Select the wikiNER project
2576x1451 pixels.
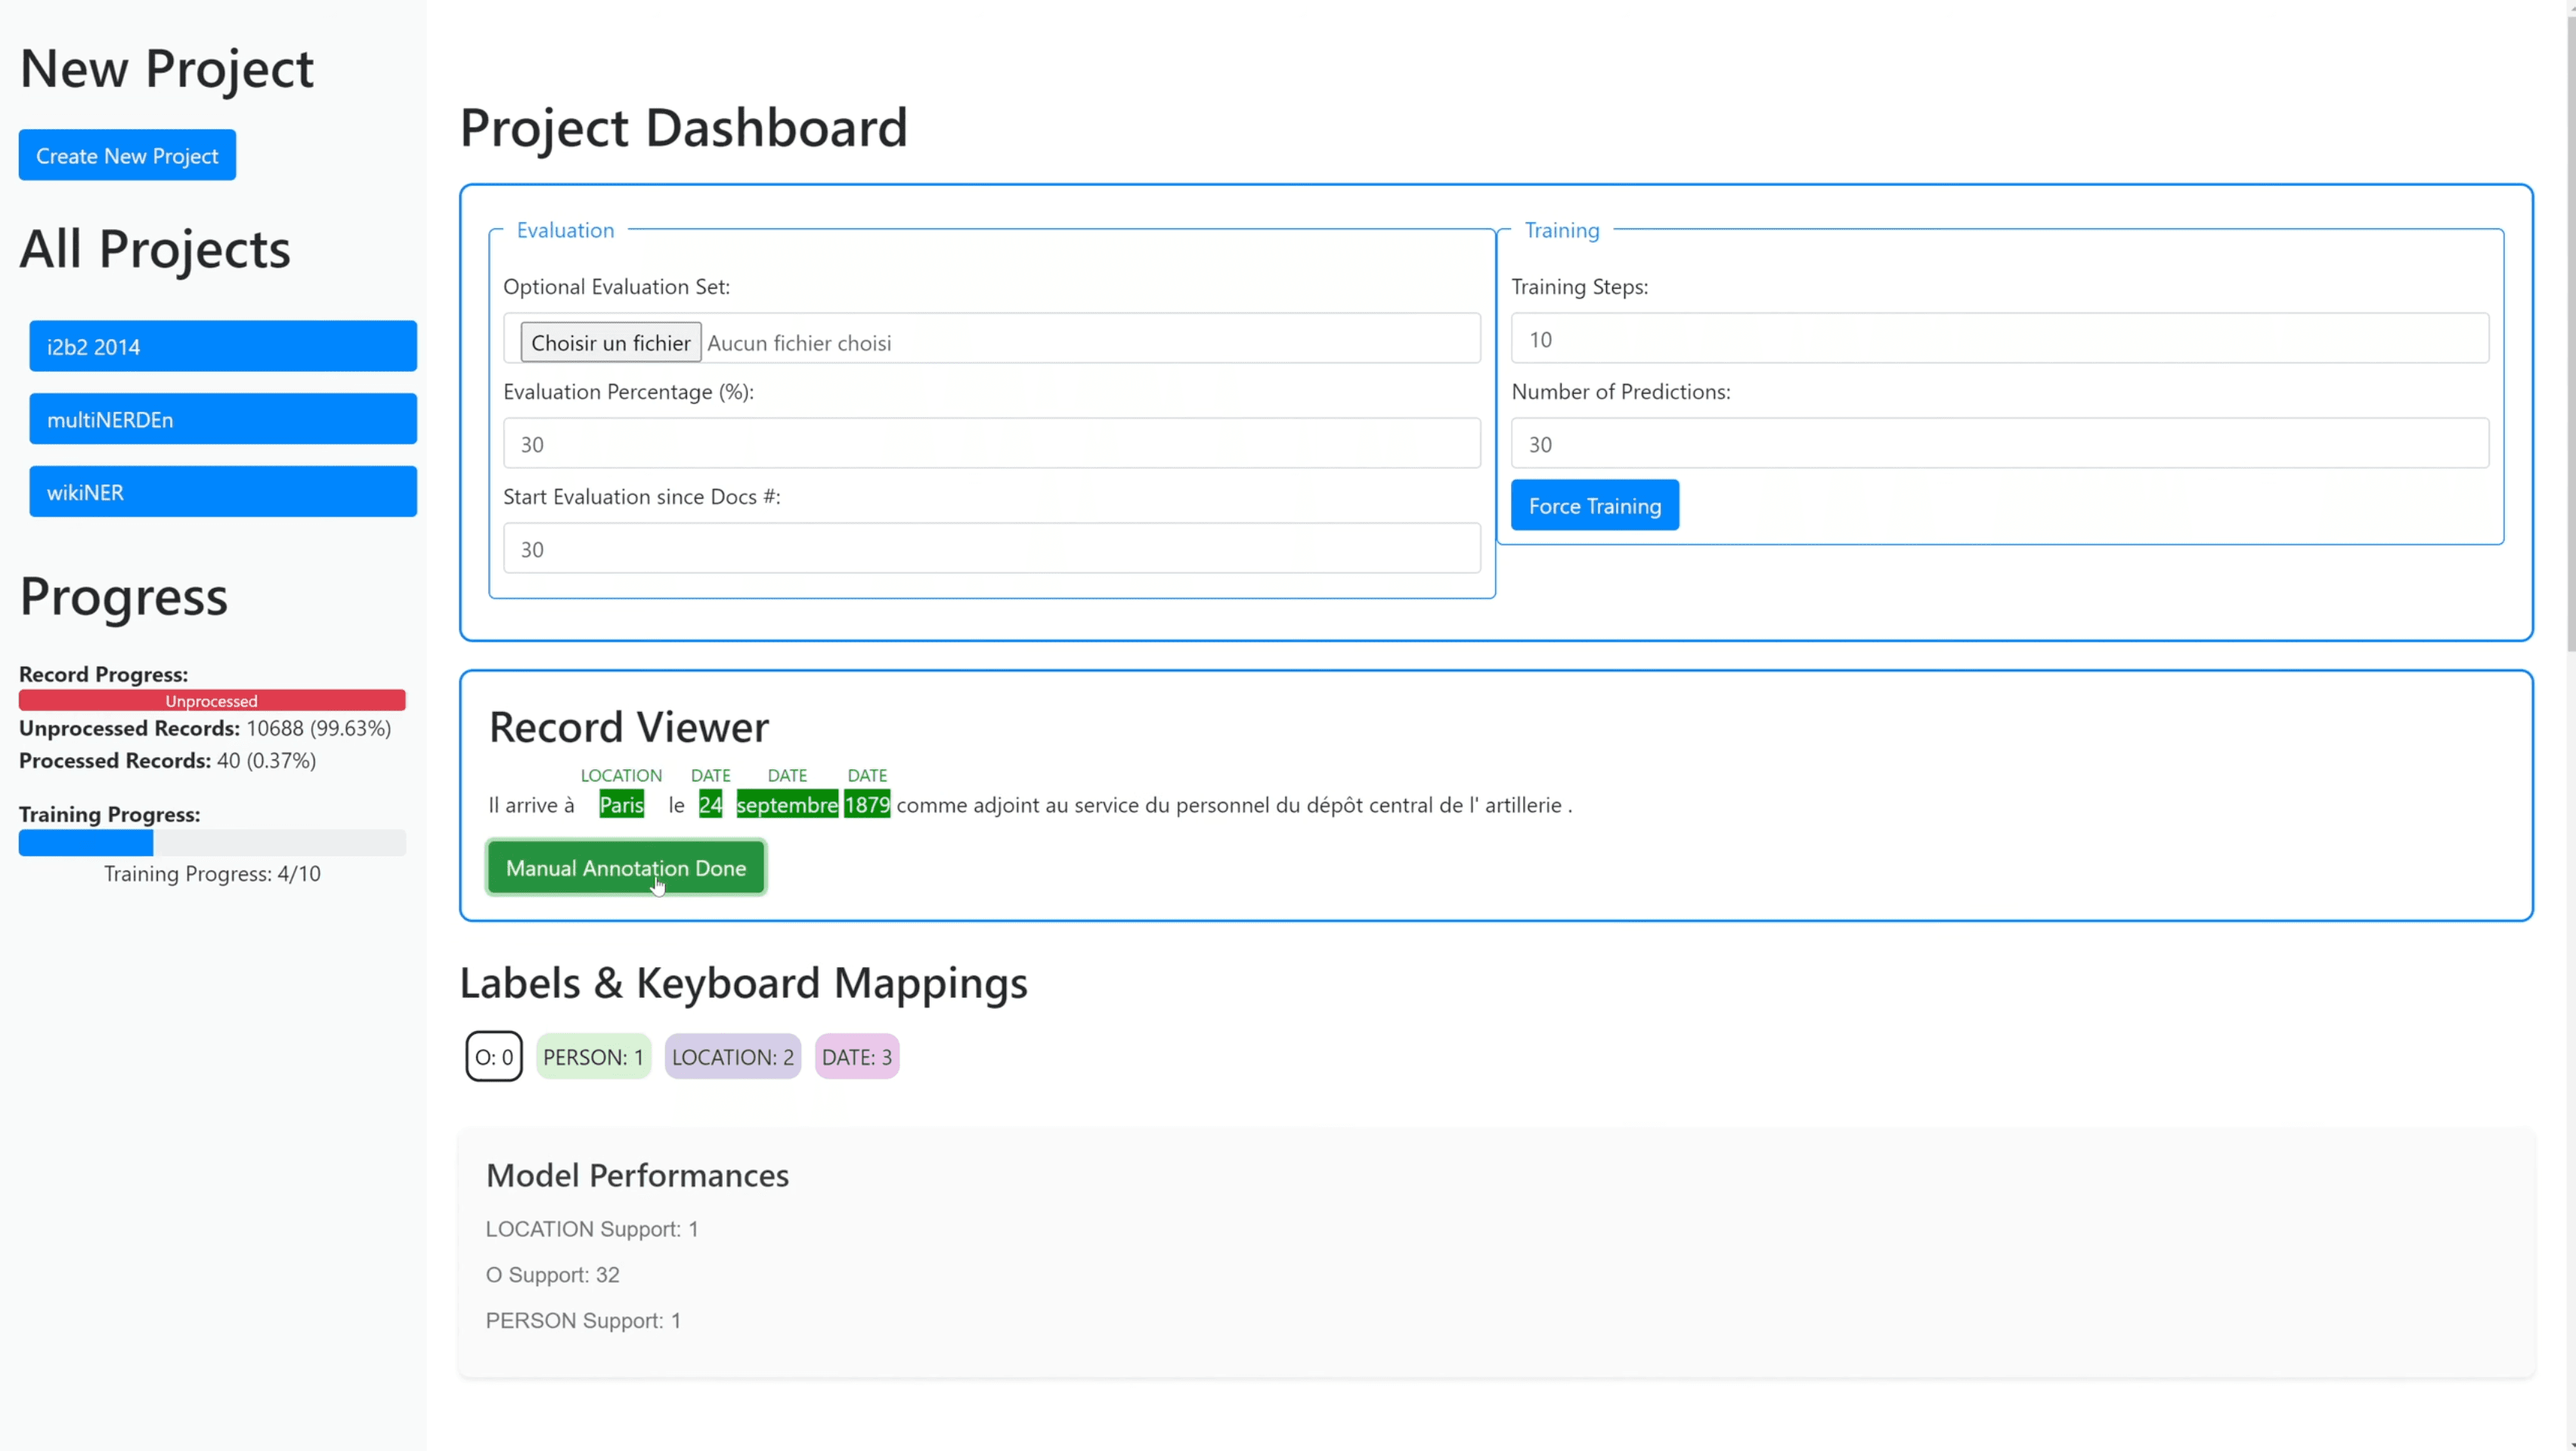point(223,492)
